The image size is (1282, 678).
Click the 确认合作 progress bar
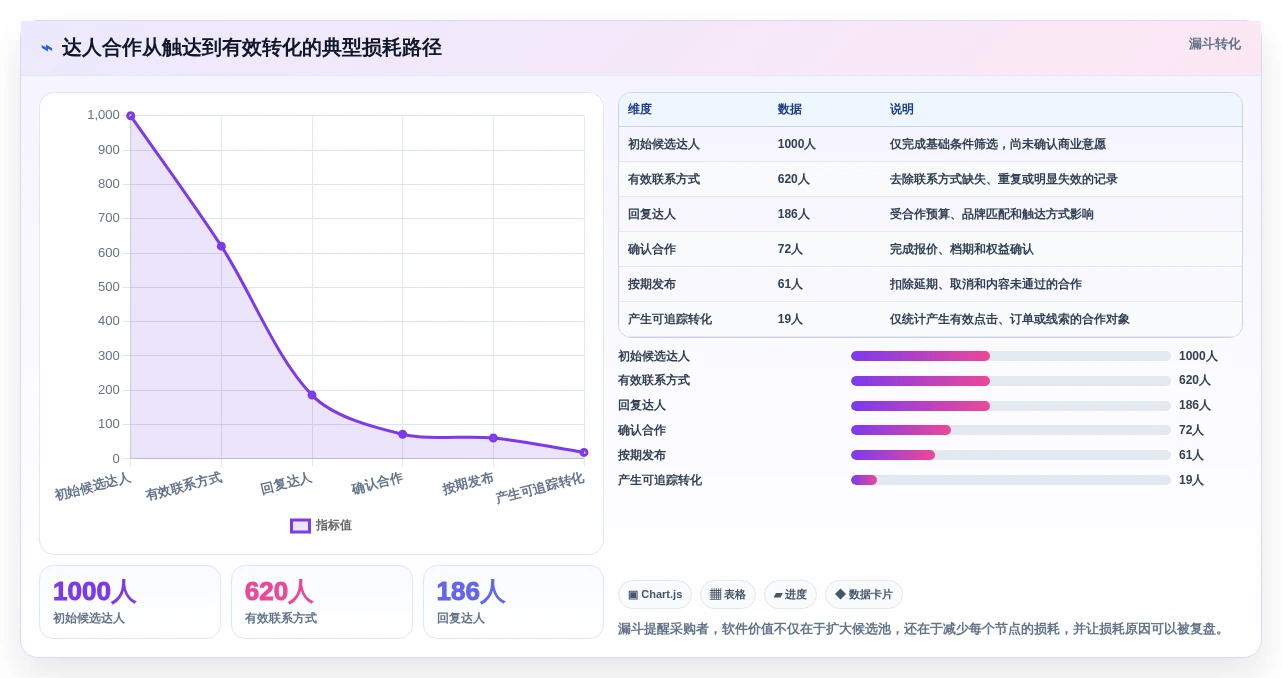[x=1011, y=430]
